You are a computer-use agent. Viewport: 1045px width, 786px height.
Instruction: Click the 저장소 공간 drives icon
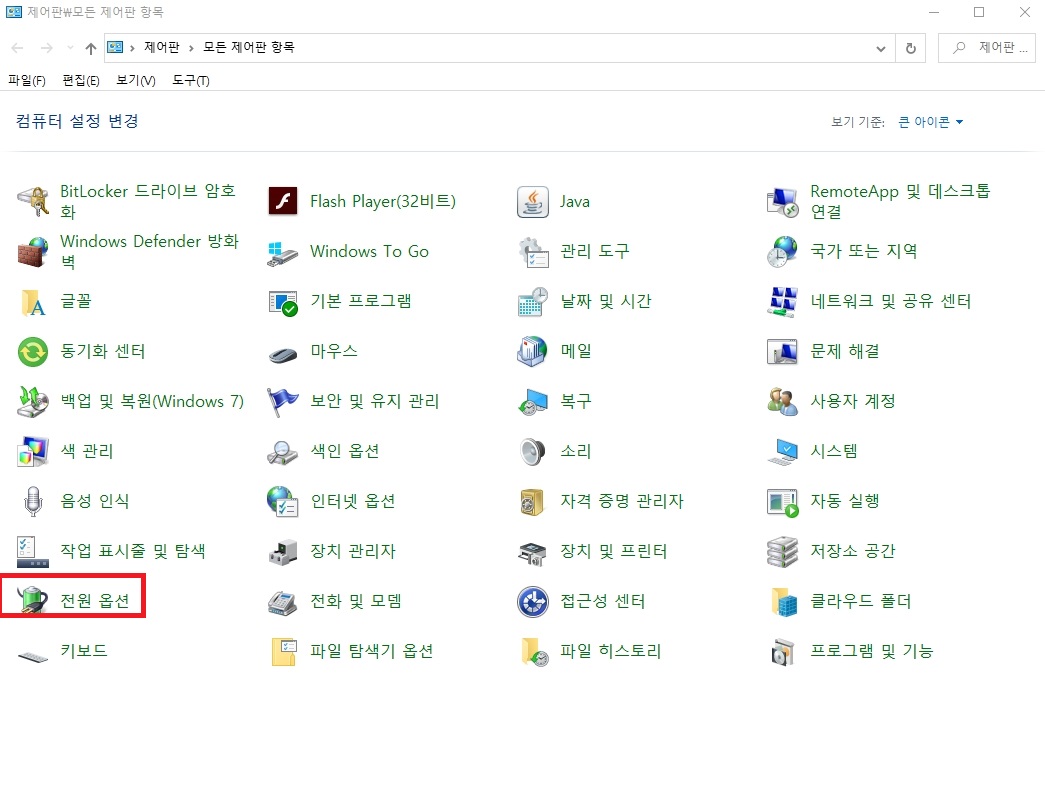(x=782, y=551)
